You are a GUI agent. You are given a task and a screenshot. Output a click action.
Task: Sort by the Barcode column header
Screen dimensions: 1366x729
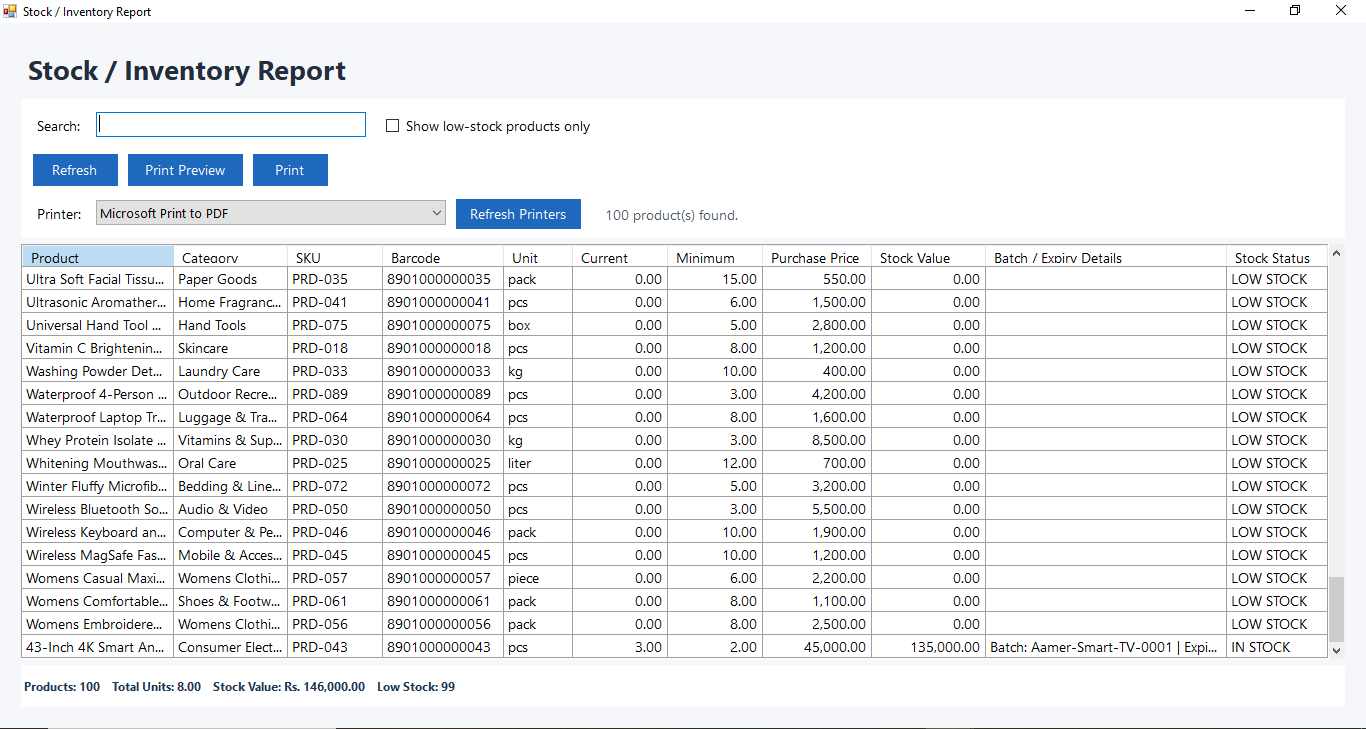pos(443,257)
